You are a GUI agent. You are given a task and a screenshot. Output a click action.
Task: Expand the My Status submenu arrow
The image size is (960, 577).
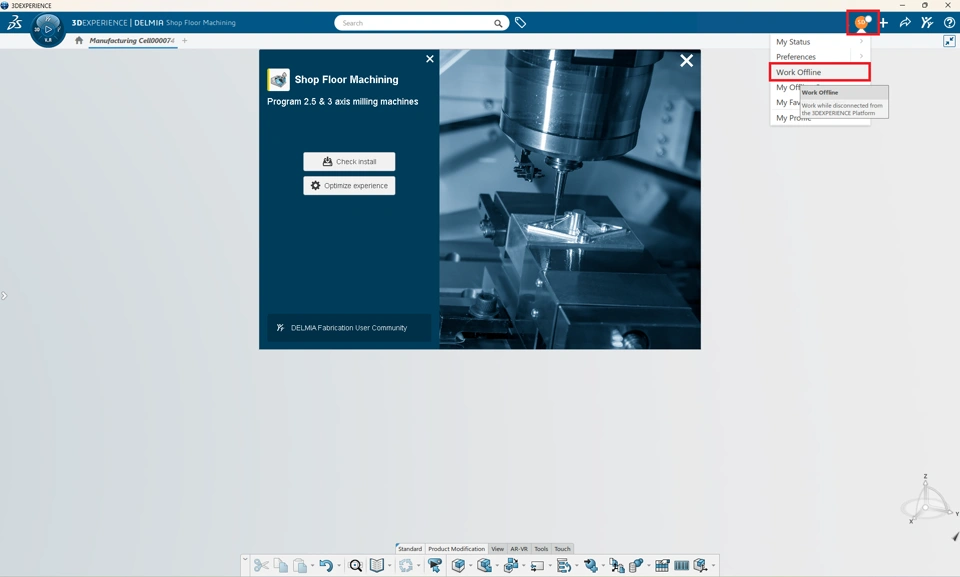[861, 42]
